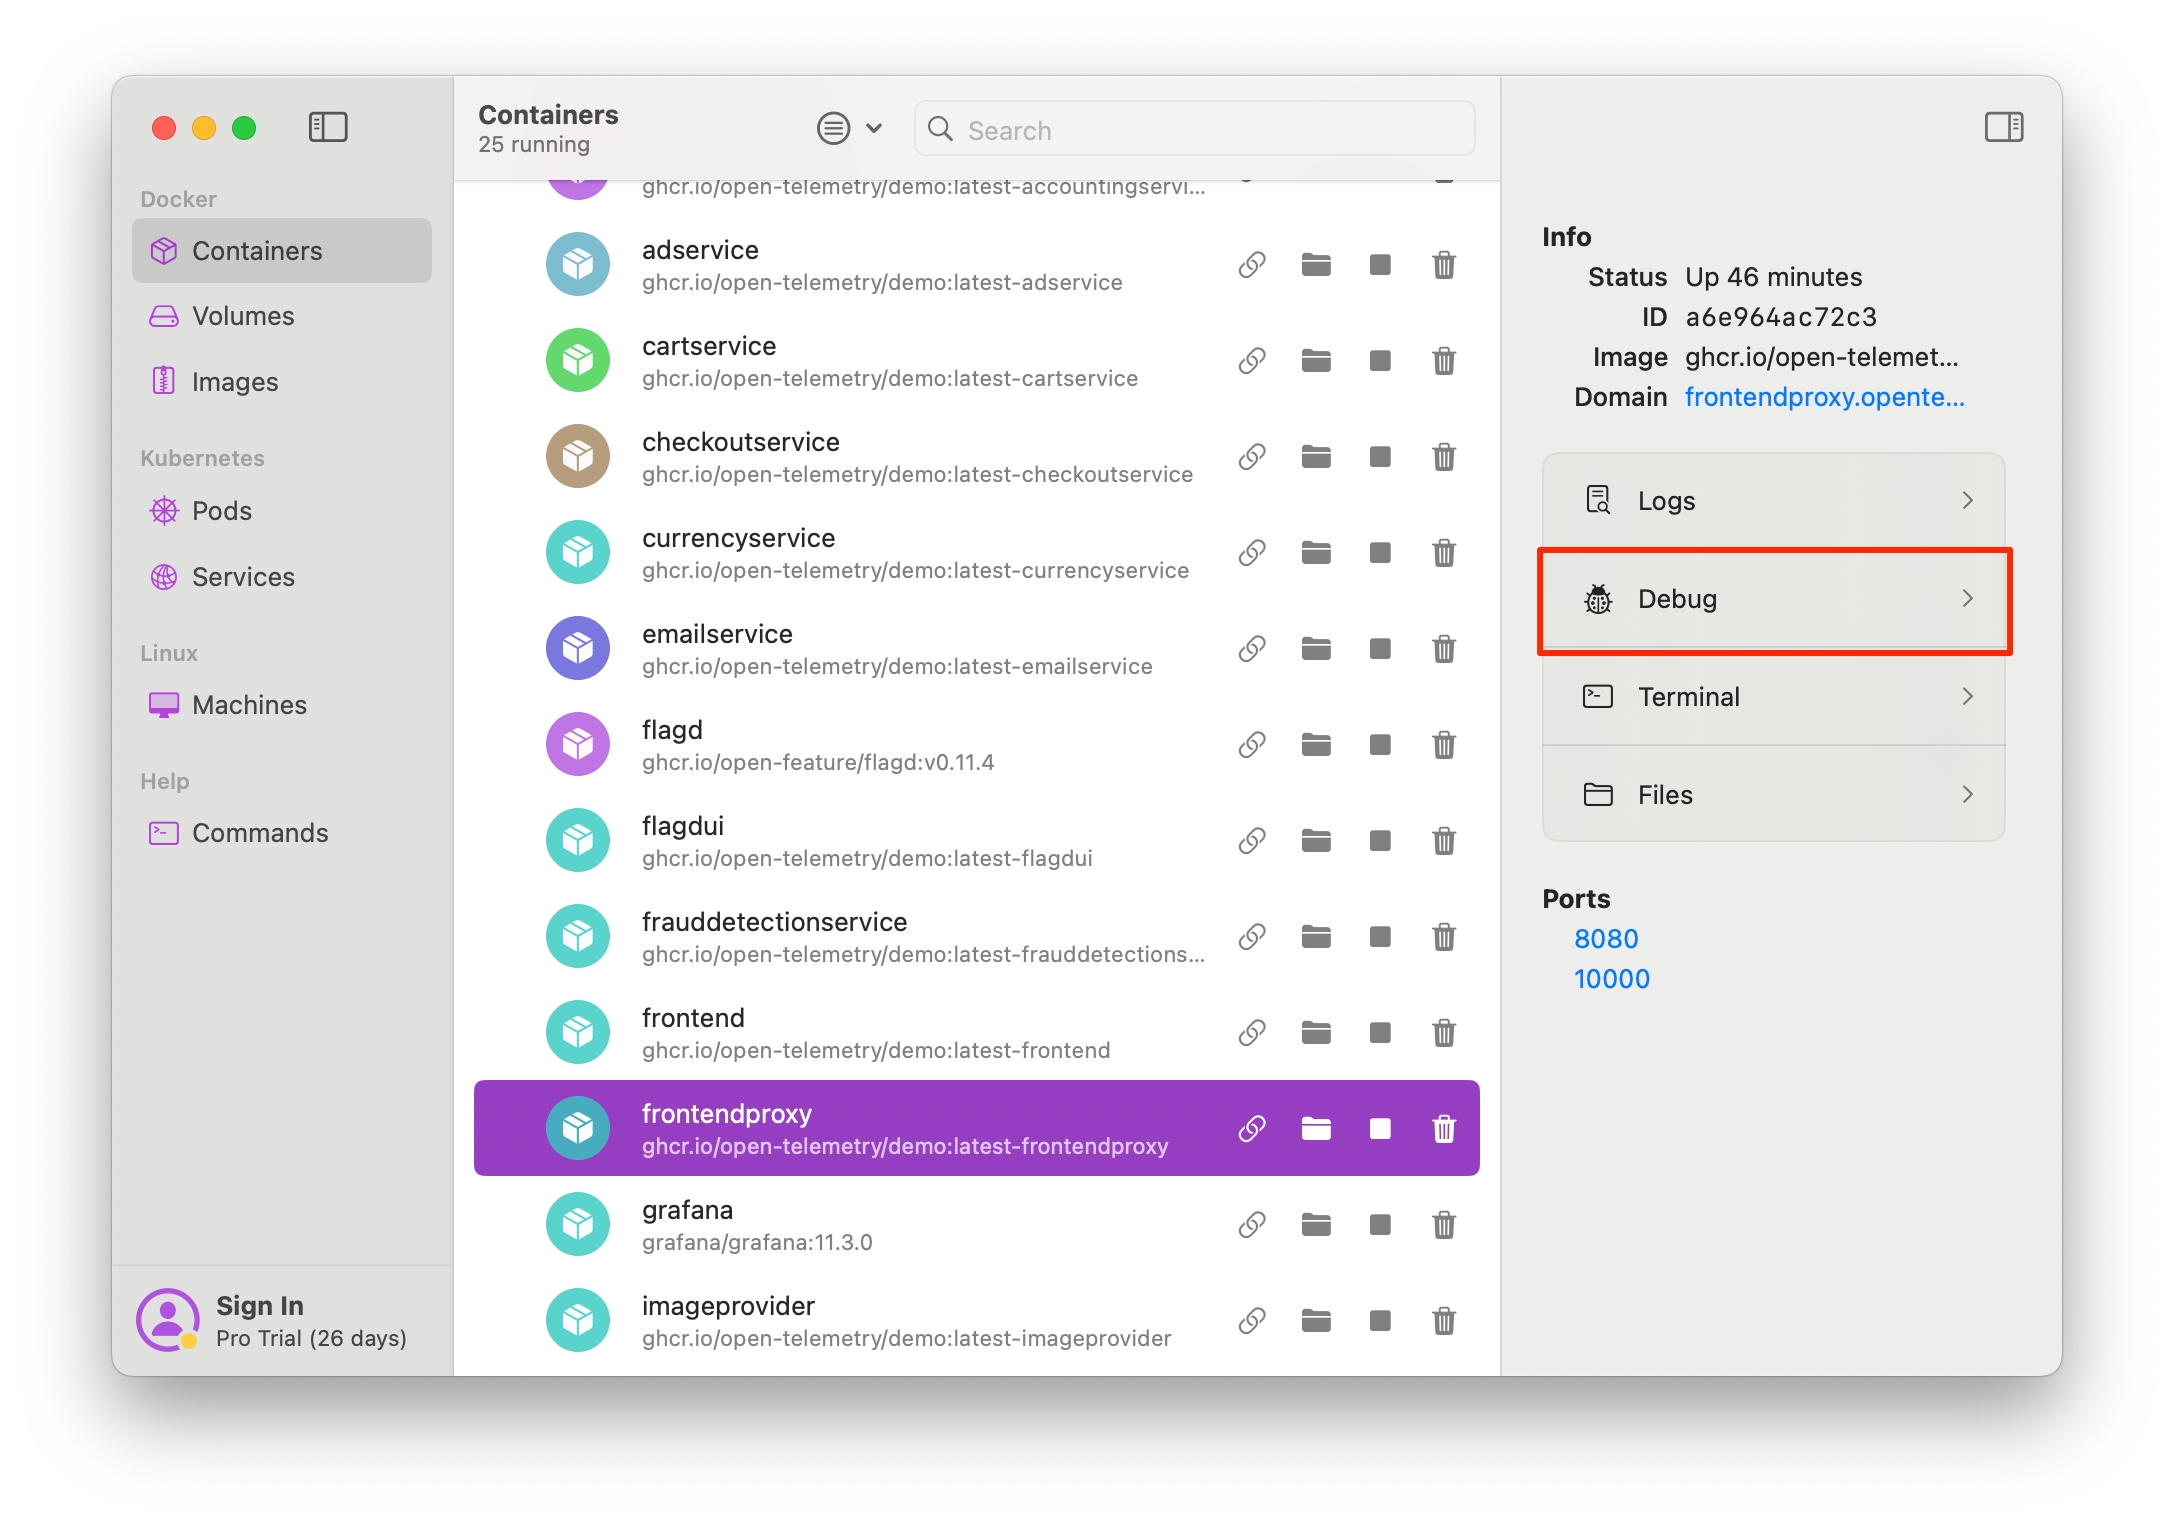The image size is (2174, 1524).
Task: Delete the flagd container
Action: (x=1444, y=745)
